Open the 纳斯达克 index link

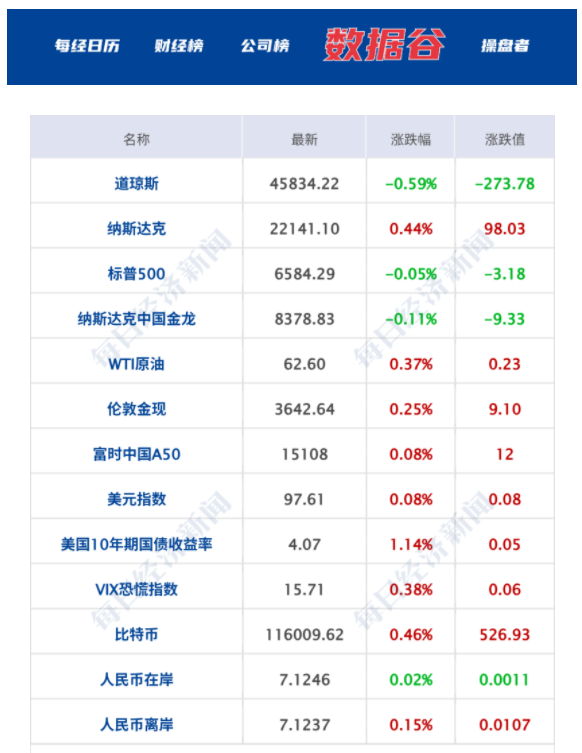(136, 229)
